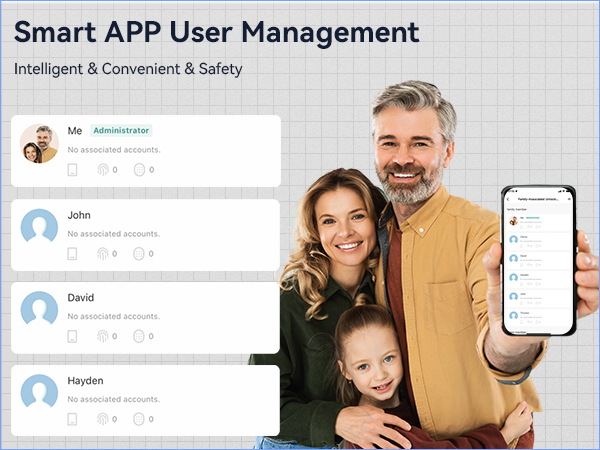
Task: Click the fingerprint icon in David's card
Action: 102,336
